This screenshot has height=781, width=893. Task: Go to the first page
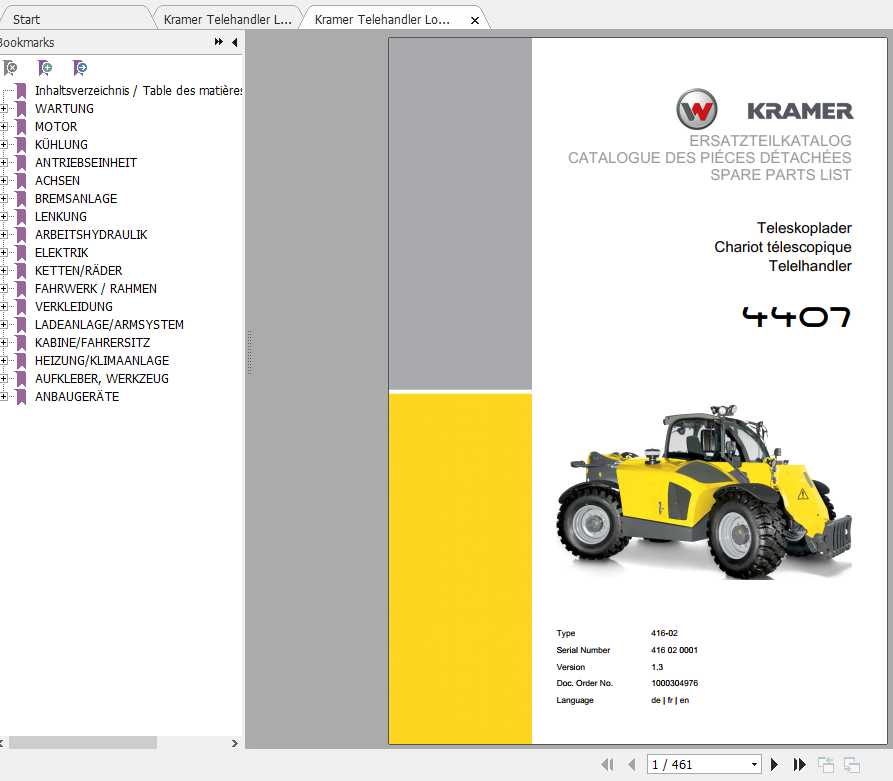[x=607, y=764]
